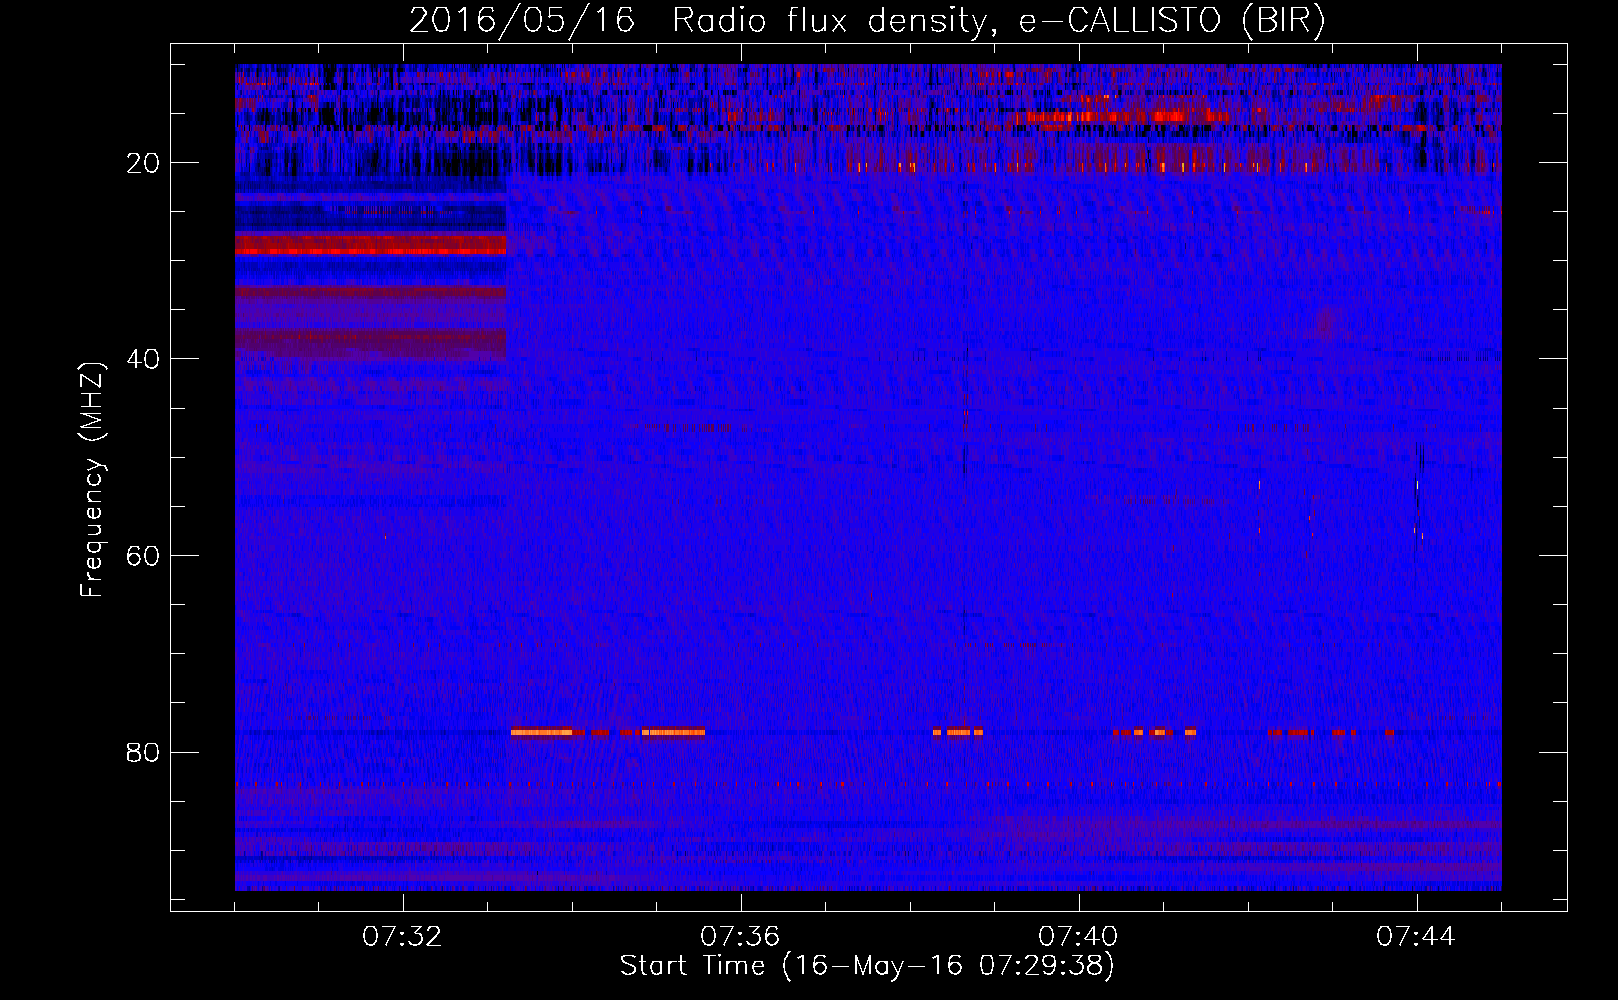Viewport: 1618px width, 1000px height.
Task: Click the 07:32 time tick label
Action: pyautogui.click(x=403, y=937)
